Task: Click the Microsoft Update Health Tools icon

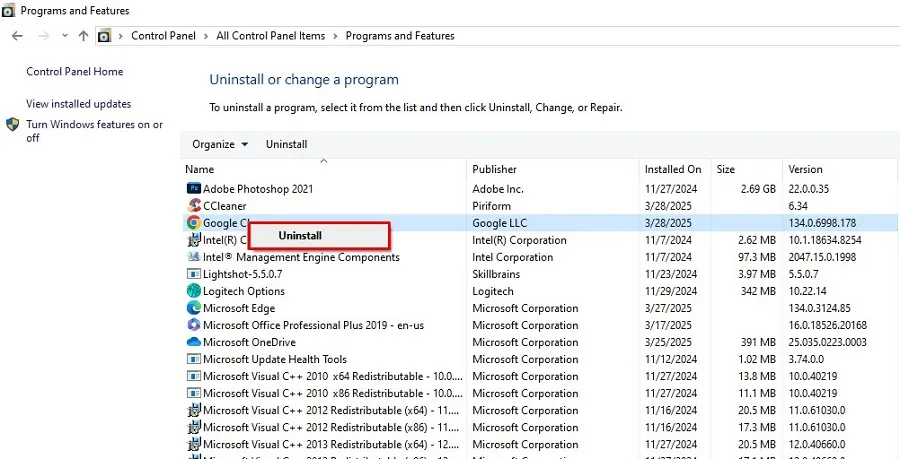Action: 194,359
